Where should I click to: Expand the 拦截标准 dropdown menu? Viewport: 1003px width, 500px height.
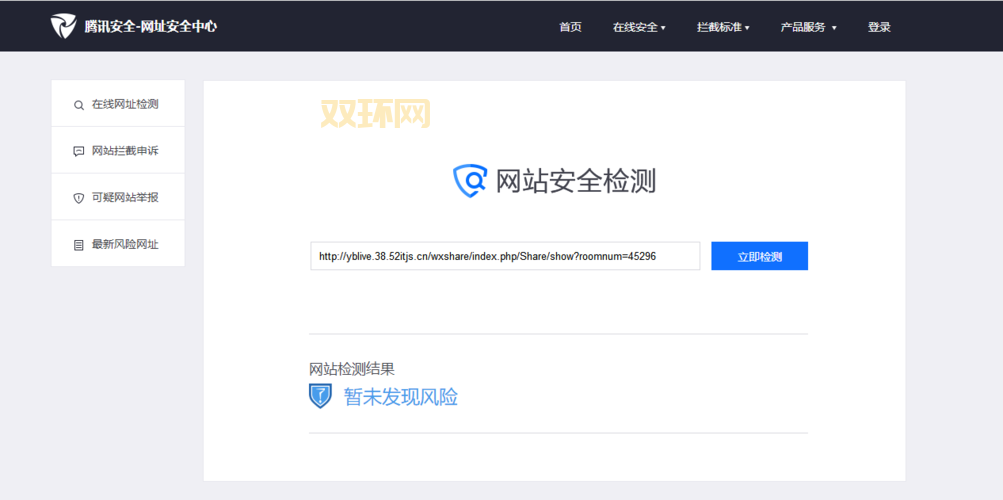tap(723, 27)
